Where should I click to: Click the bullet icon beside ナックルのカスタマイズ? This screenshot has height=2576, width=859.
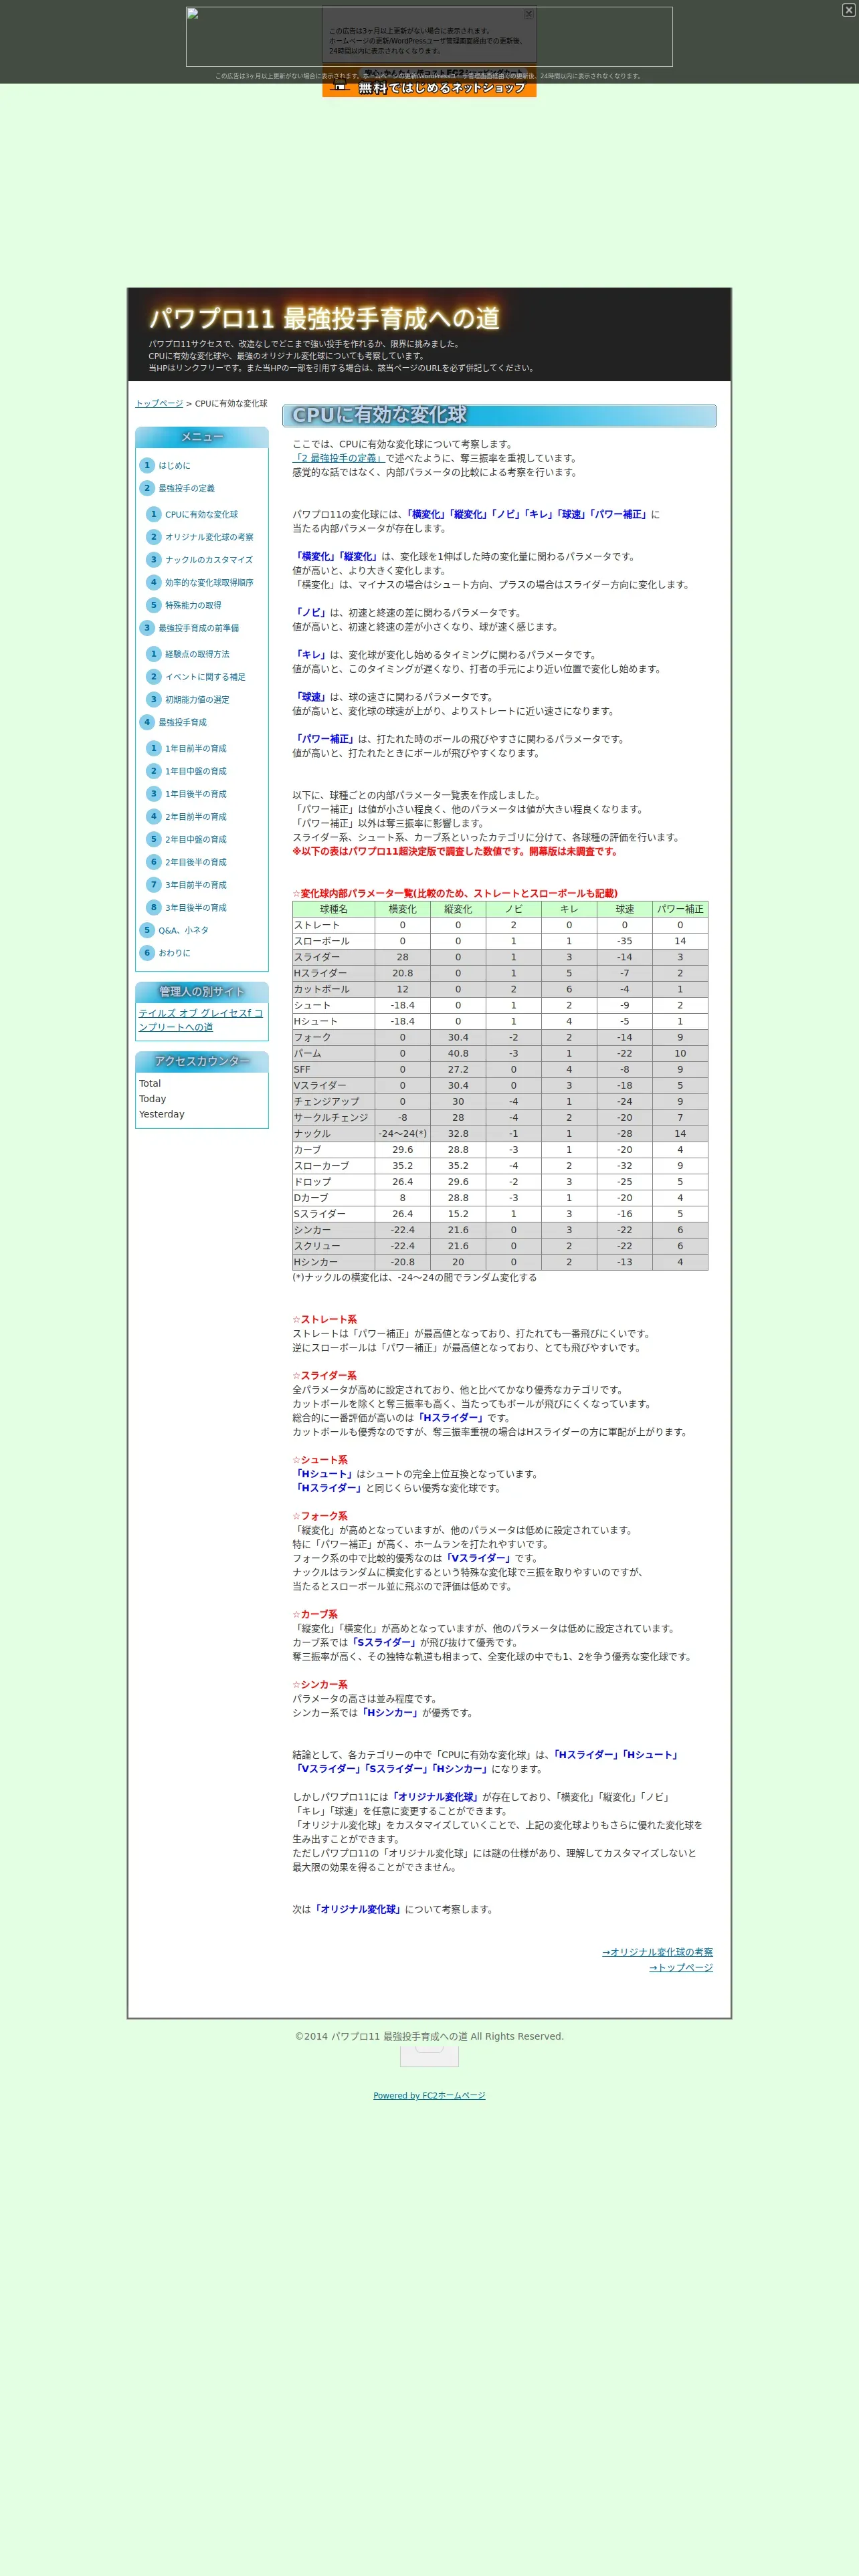coord(154,560)
